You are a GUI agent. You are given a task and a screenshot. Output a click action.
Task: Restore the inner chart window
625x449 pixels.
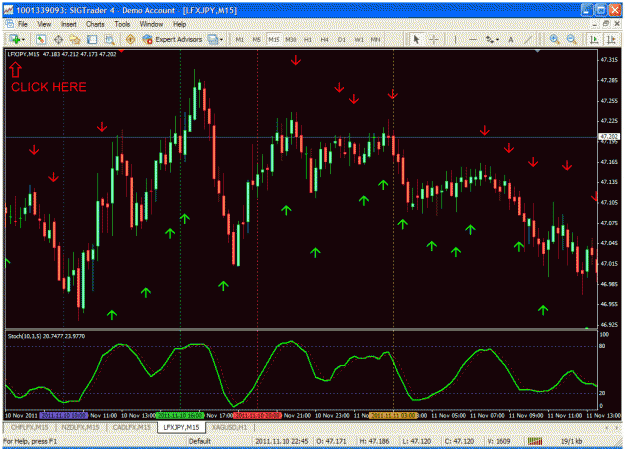pyautogui.click(x=606, y=24)
